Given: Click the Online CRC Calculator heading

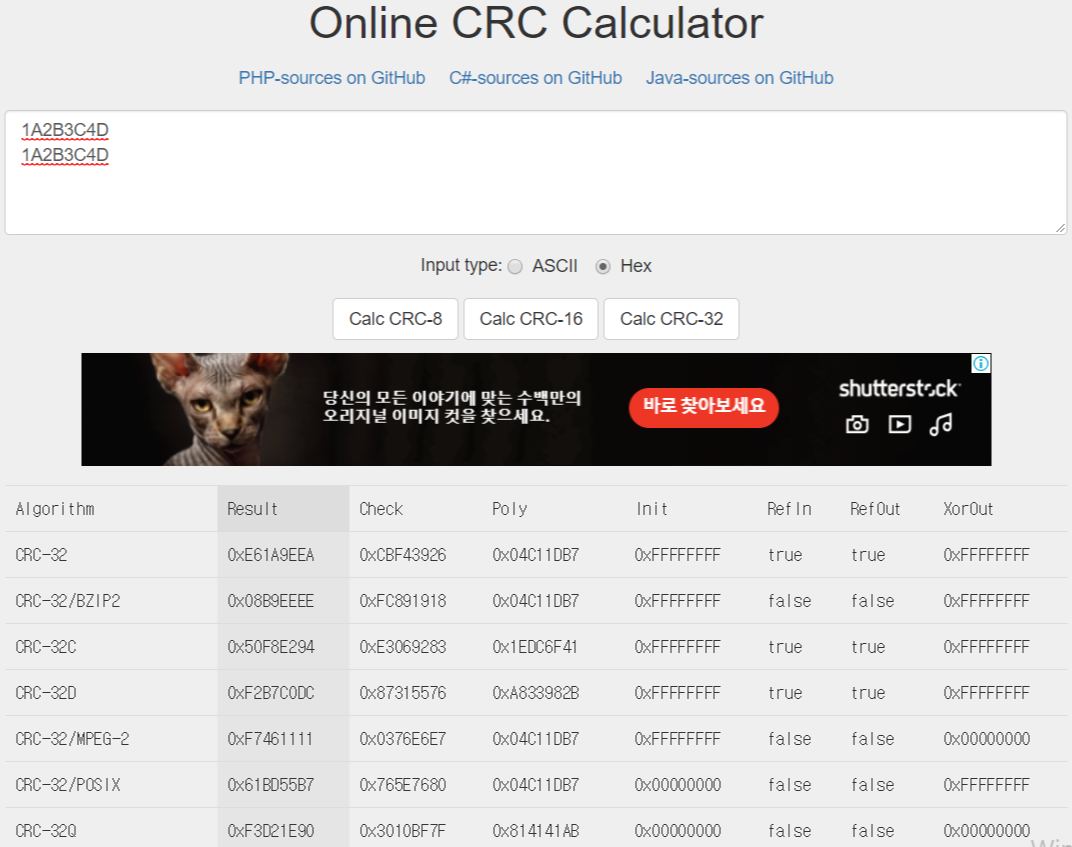Looking at the screenshot, I should click(x=536, y=23).
